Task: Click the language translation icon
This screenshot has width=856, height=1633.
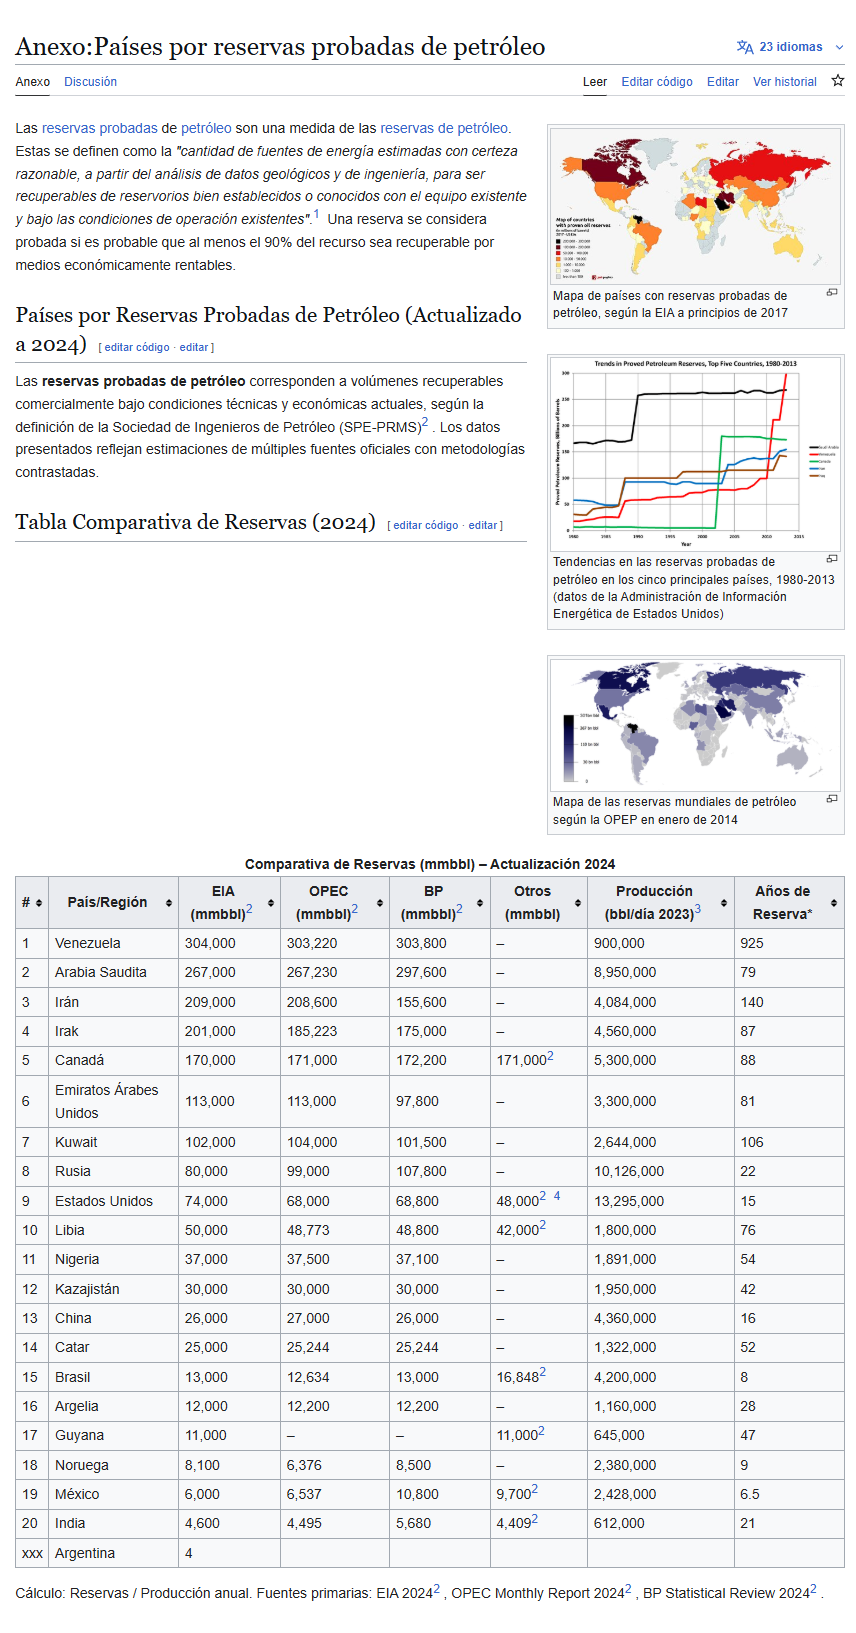Action: (x=744, y=47)
